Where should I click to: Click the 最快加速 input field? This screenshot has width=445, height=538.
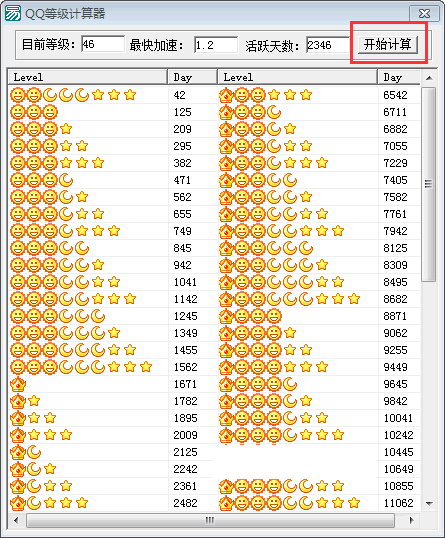pos(216,45)
